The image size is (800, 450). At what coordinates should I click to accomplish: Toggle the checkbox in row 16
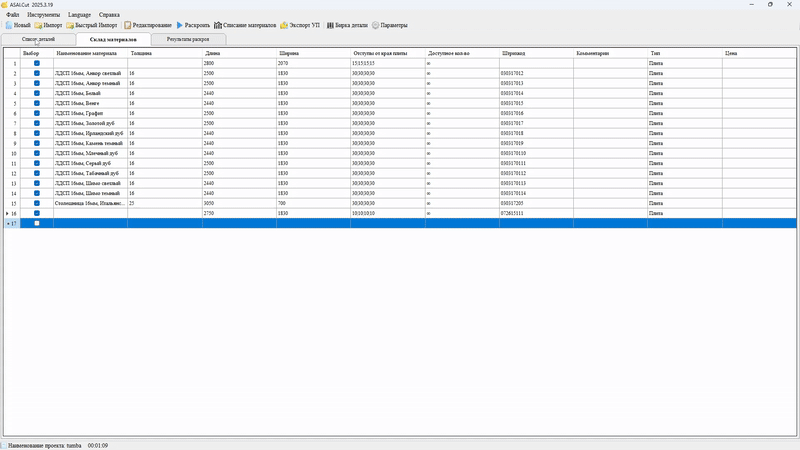tap(37, 213)
